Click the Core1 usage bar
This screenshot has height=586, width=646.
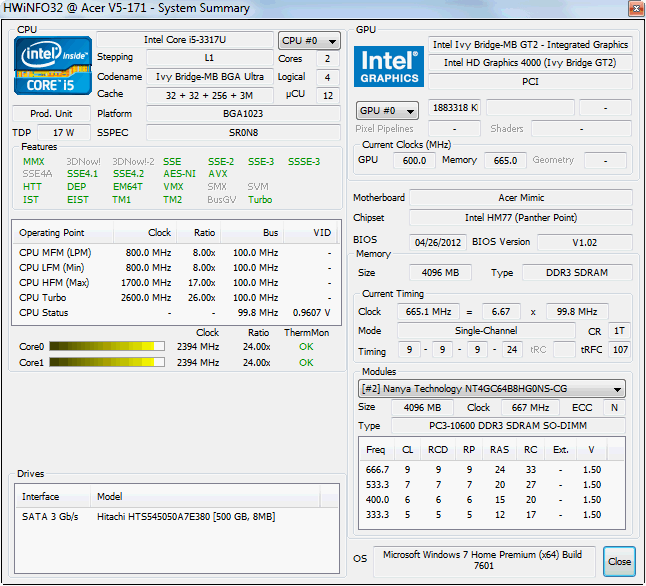click(x=107, y=362)
